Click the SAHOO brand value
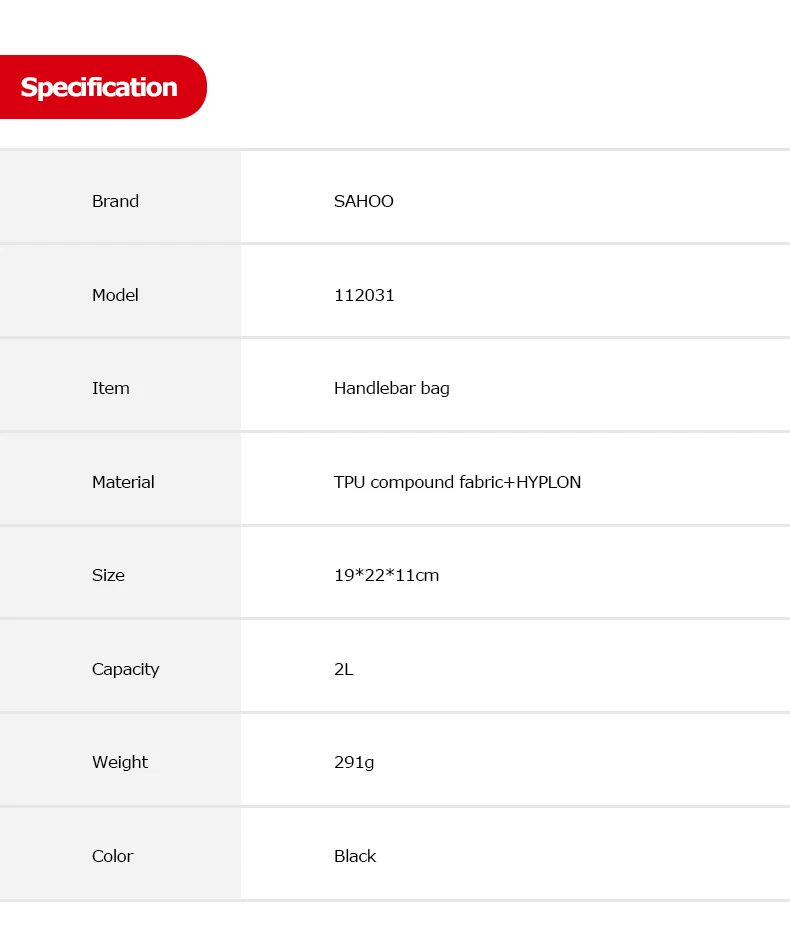790x937 pixels. [363, 201]
